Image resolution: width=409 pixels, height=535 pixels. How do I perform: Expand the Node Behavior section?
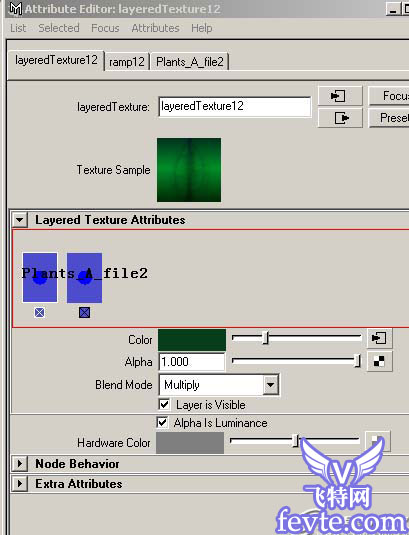point(20,464)
